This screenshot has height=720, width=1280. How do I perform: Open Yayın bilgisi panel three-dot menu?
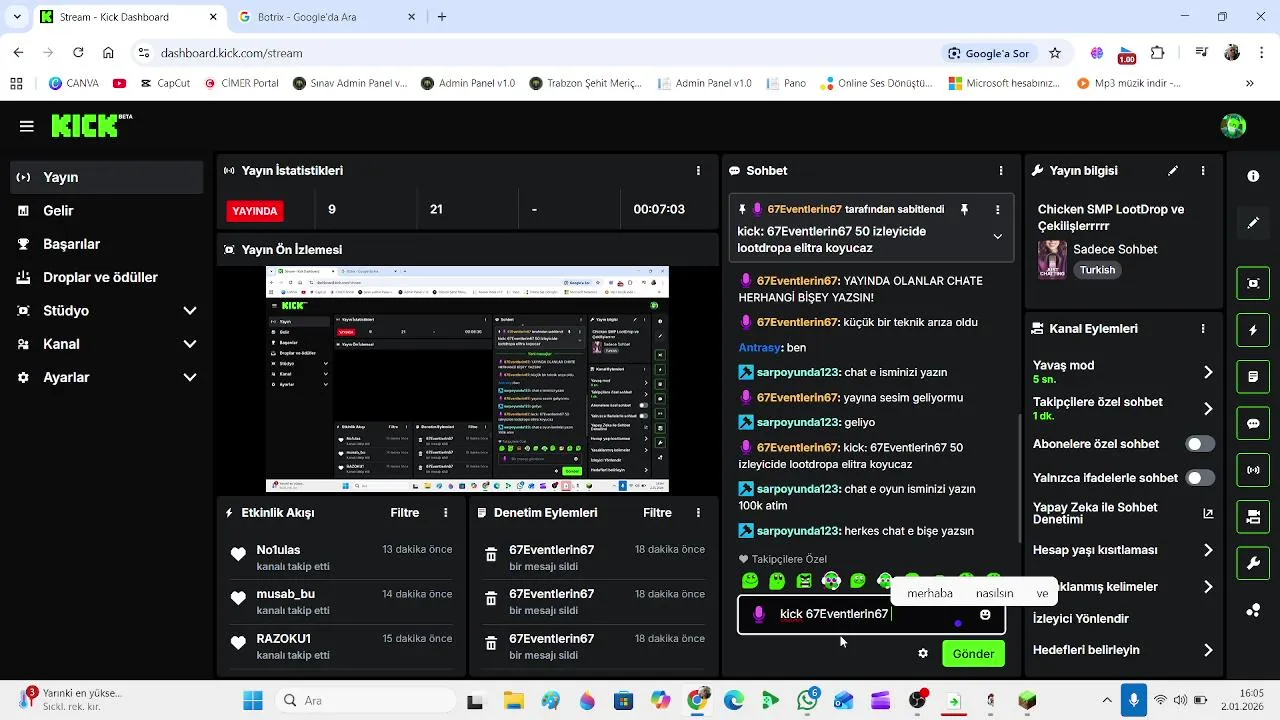click(x=1203, y=171)
